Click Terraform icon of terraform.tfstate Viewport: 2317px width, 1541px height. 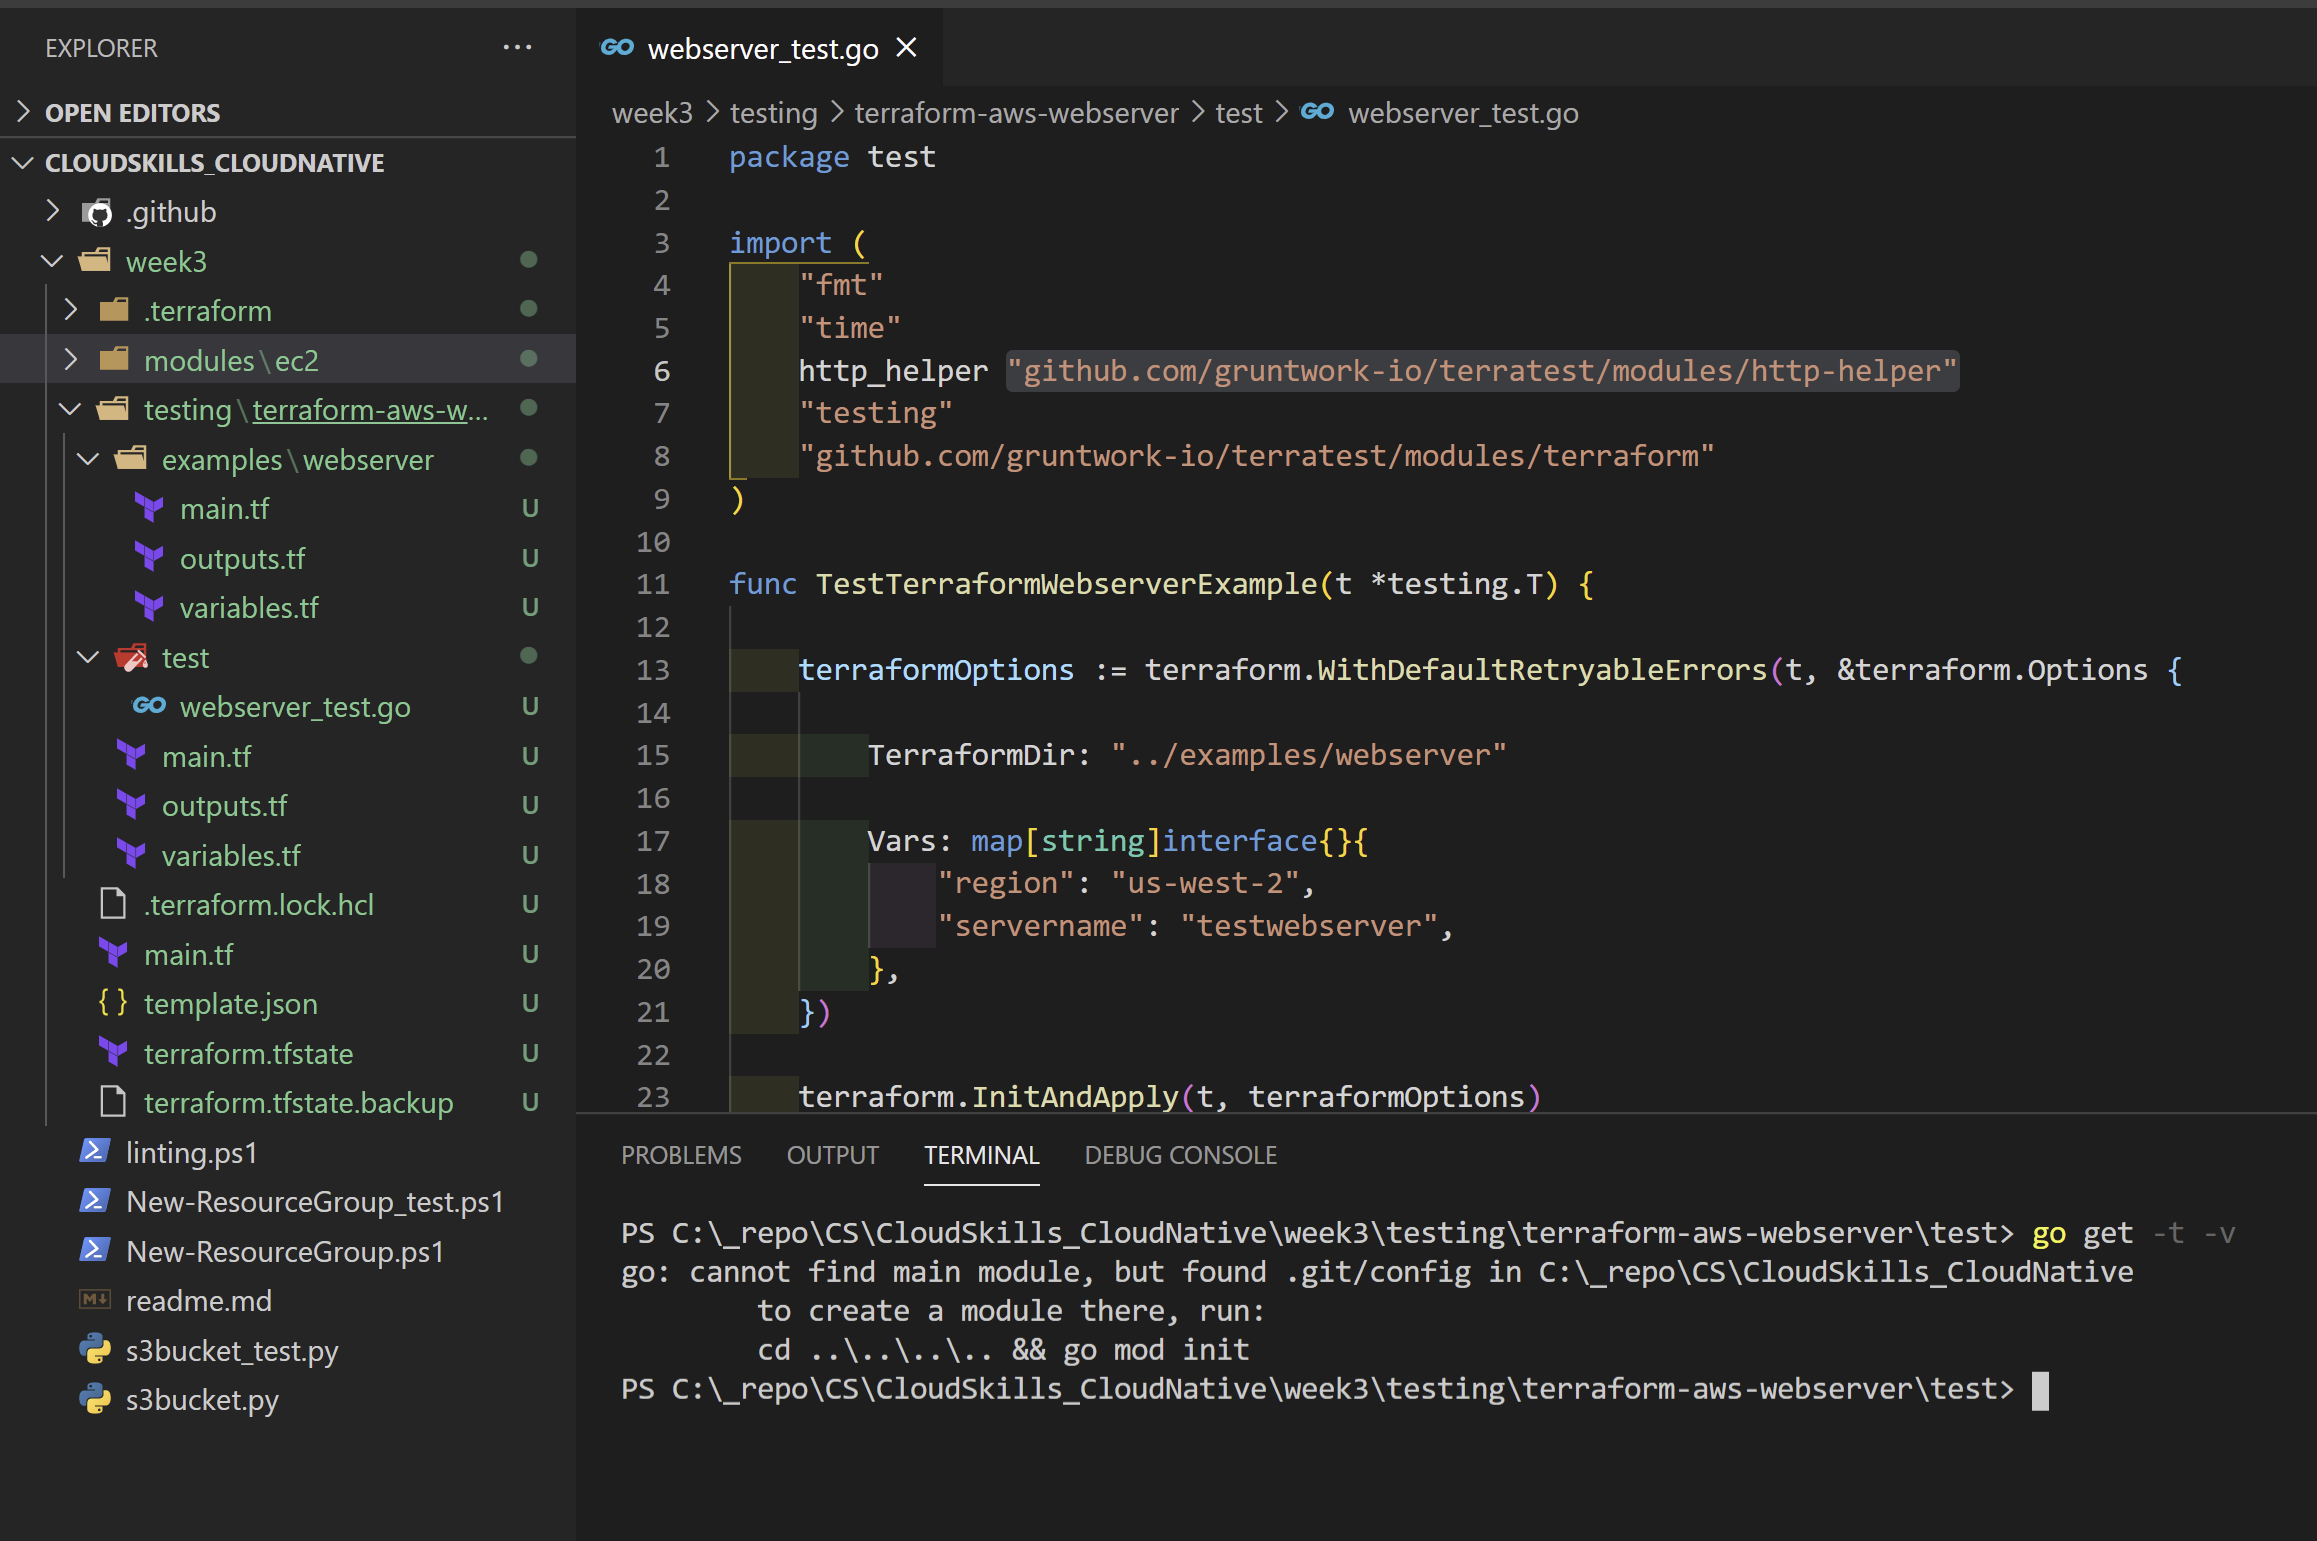(113, 1053)
